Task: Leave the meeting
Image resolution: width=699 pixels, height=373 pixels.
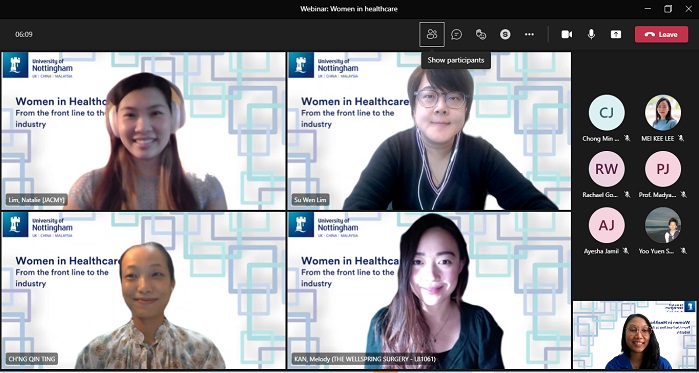Action: click(661, 34)
